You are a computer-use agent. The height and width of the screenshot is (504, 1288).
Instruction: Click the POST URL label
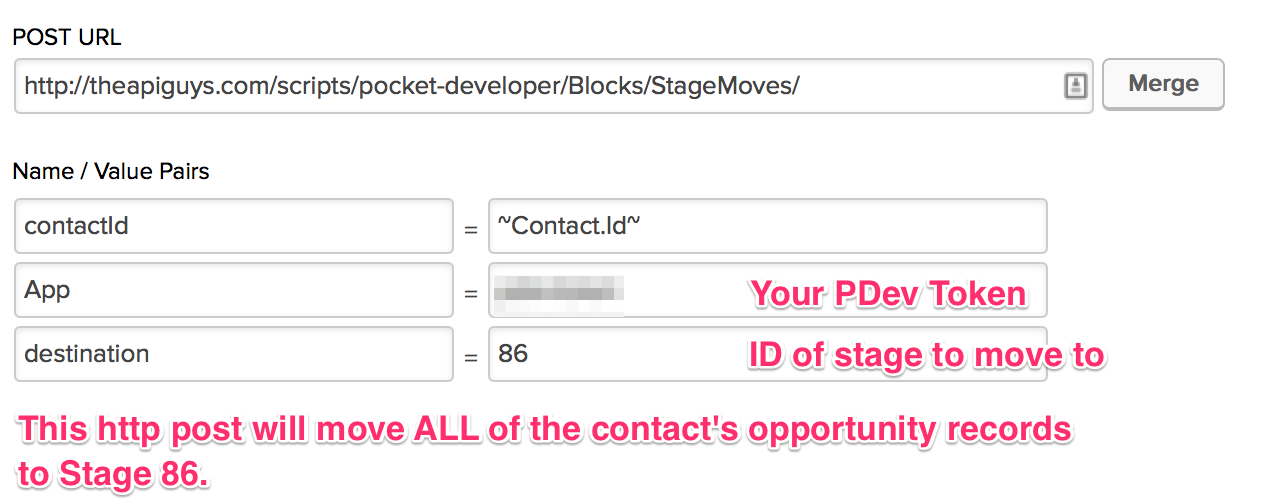[x=66, y=38]
